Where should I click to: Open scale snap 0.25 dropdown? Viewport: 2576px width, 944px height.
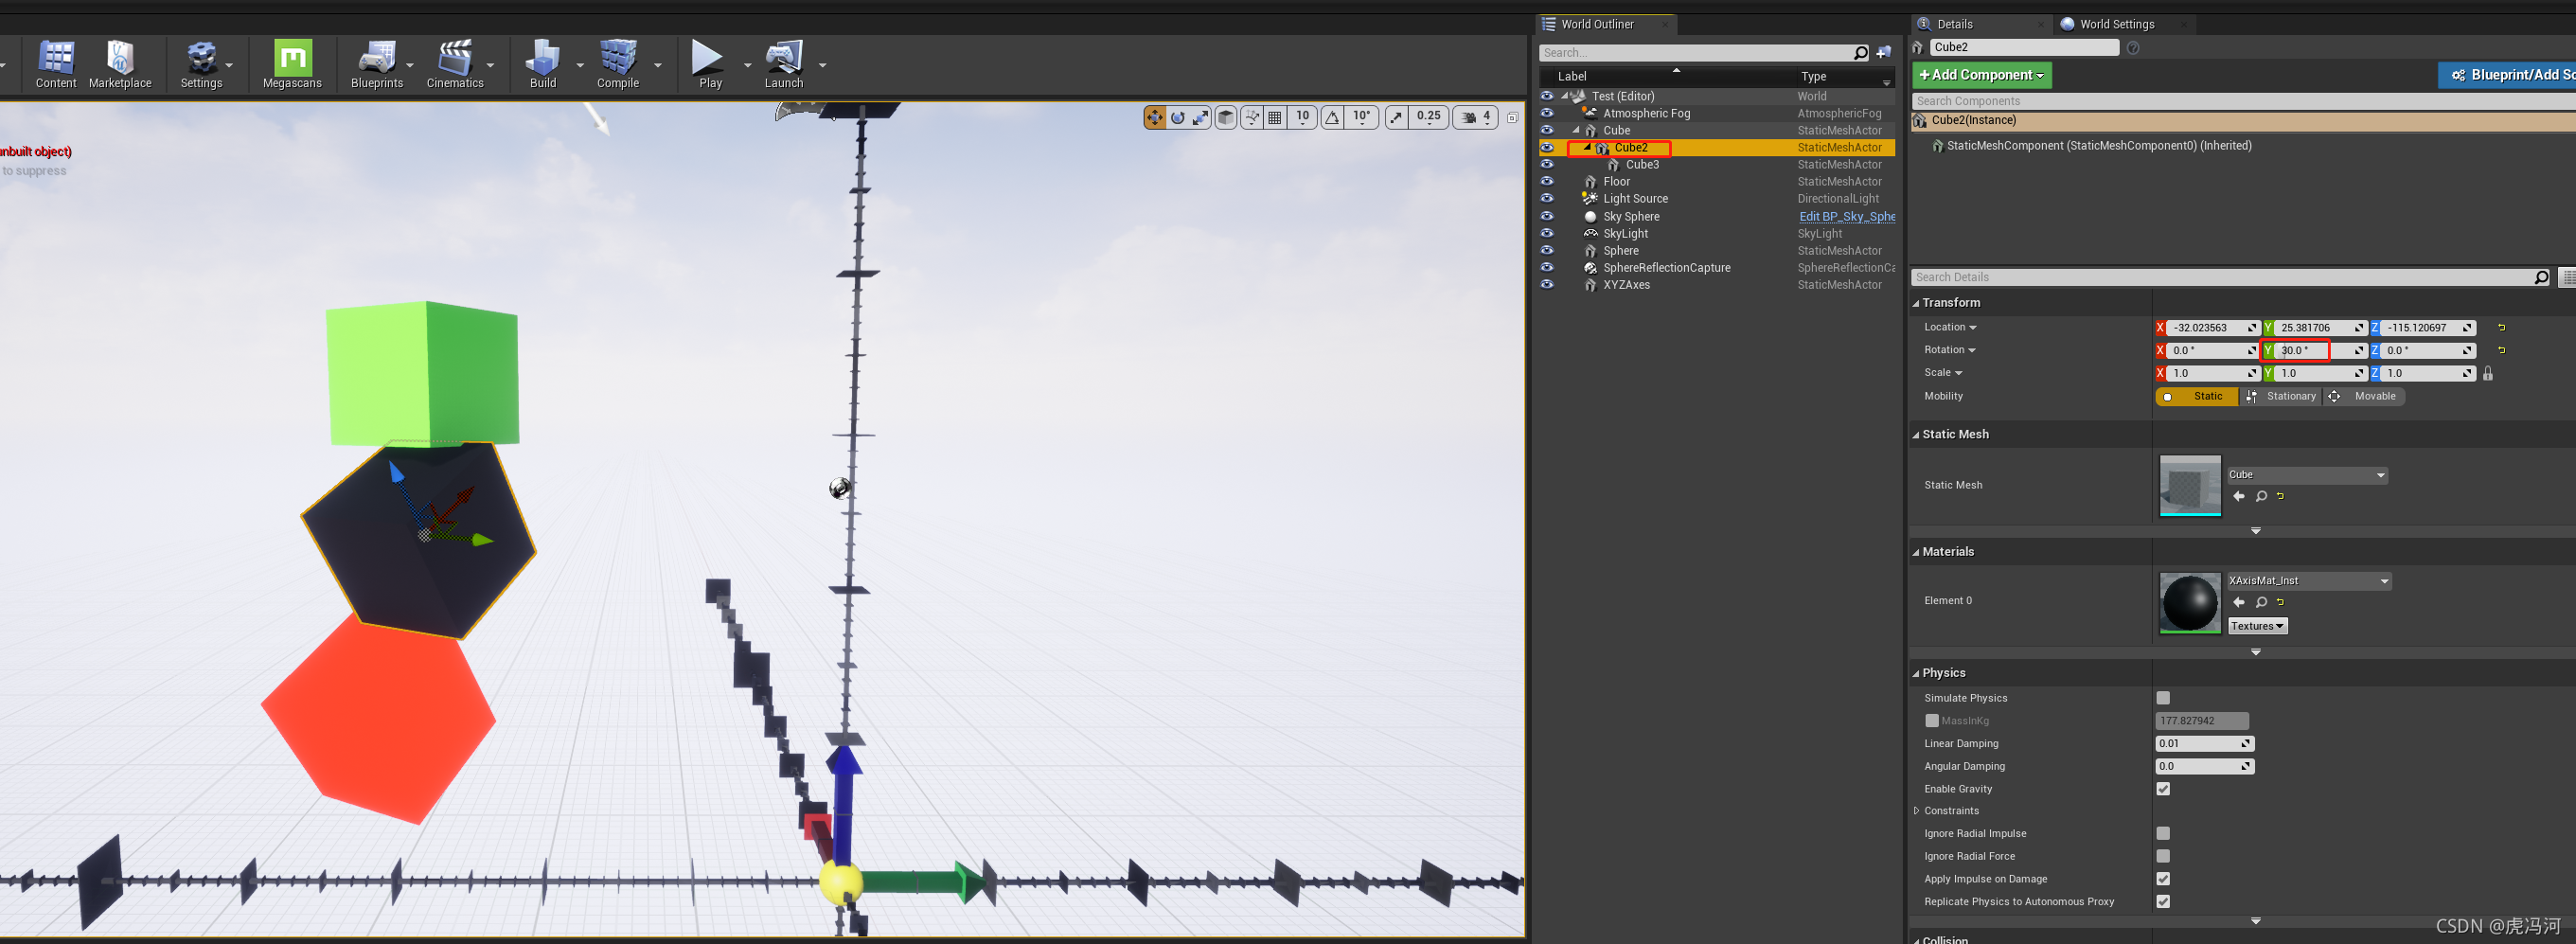coord(1429,118)
